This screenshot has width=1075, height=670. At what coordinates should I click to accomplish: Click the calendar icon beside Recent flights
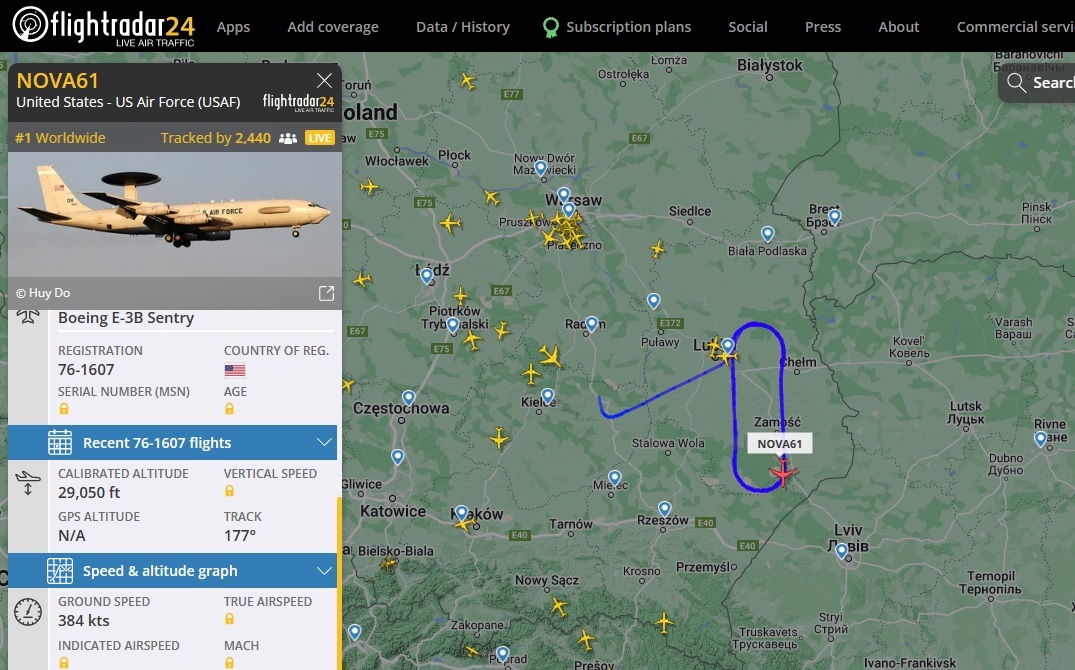tap(60, 442)
